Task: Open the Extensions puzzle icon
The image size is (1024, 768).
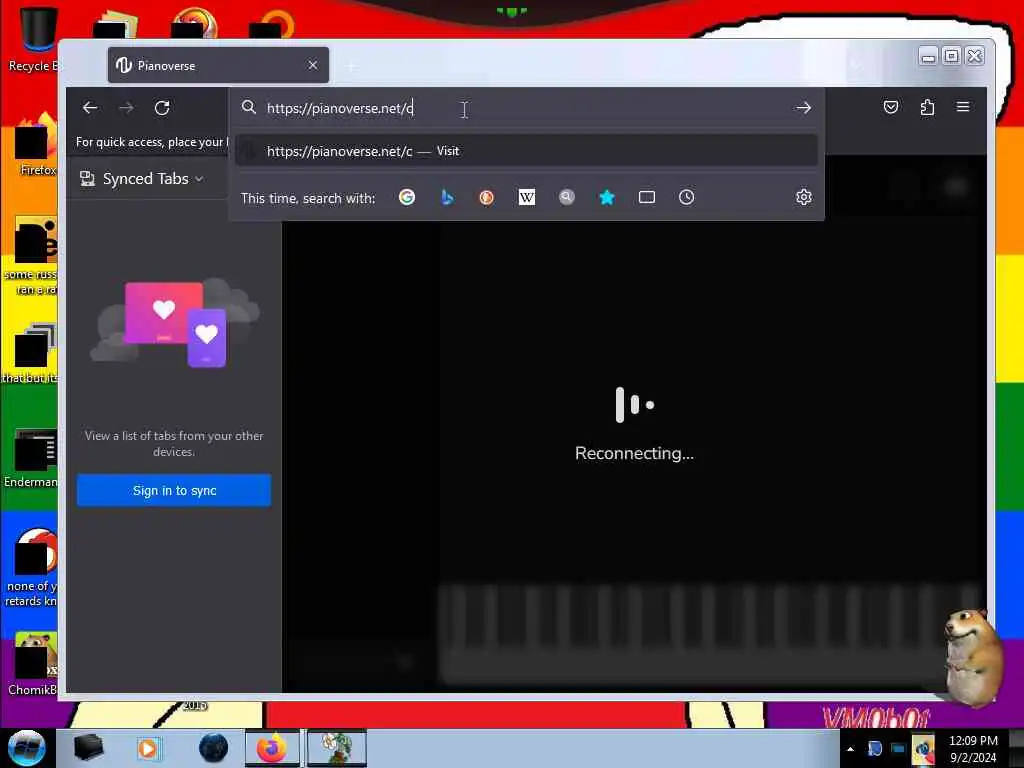Action: point(927,107)
